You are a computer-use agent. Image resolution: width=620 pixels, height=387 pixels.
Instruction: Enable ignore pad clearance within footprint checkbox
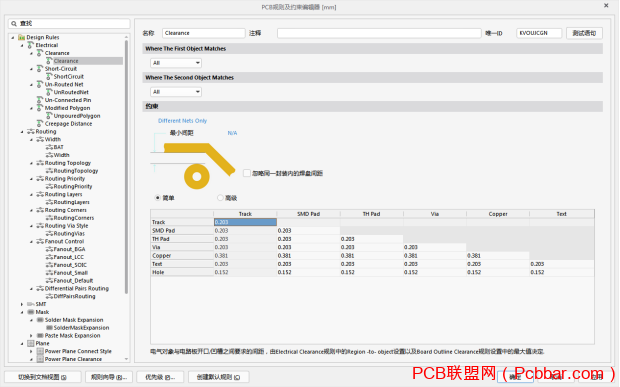[247, 173]
